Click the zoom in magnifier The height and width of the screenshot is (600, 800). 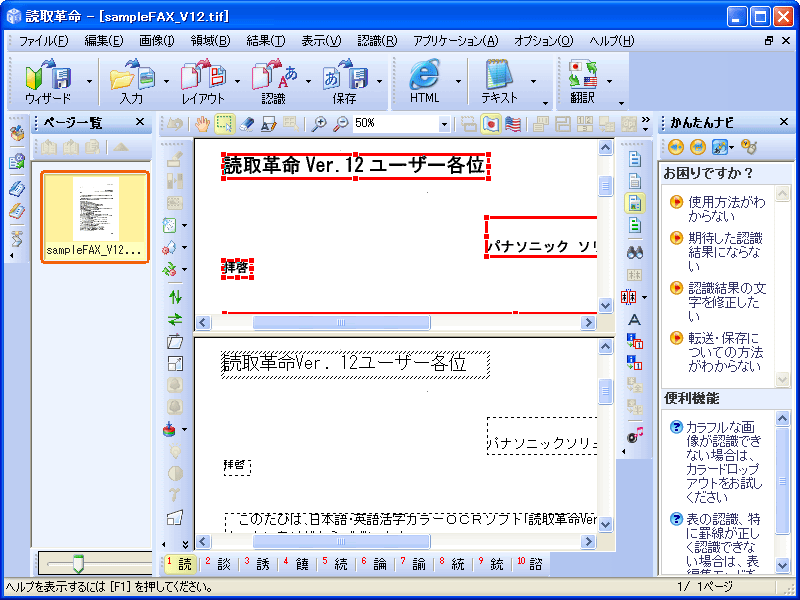[319, 123]
